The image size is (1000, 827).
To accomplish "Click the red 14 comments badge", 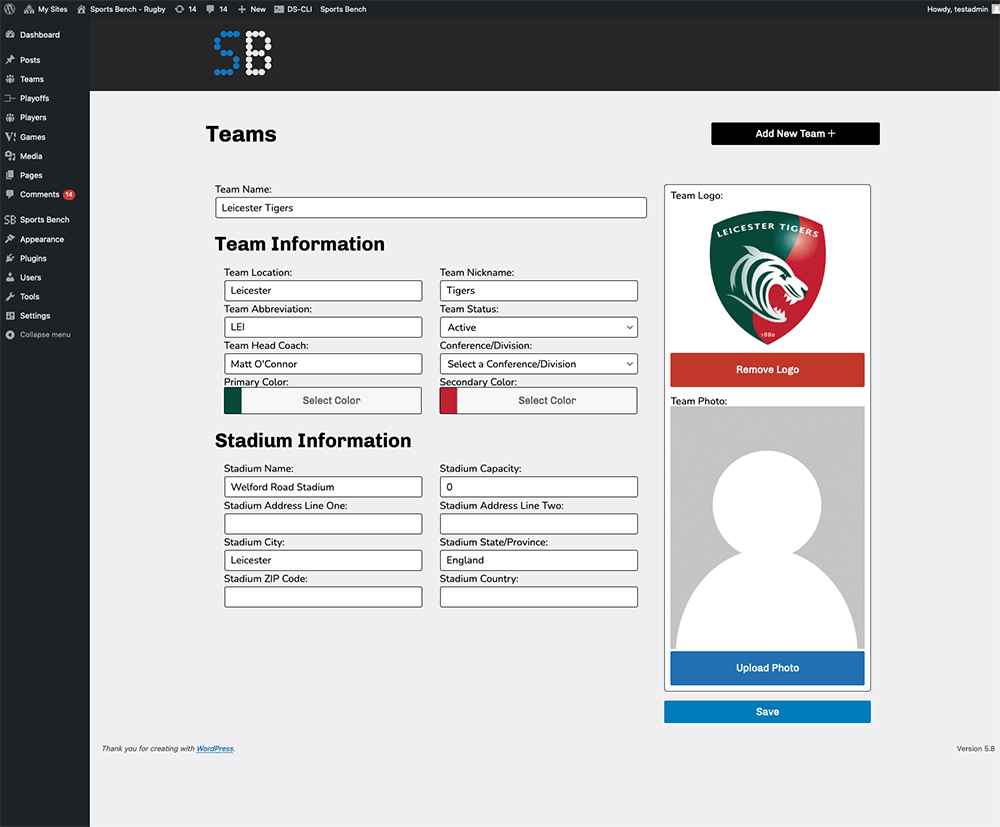I will (x=69, y=194).
